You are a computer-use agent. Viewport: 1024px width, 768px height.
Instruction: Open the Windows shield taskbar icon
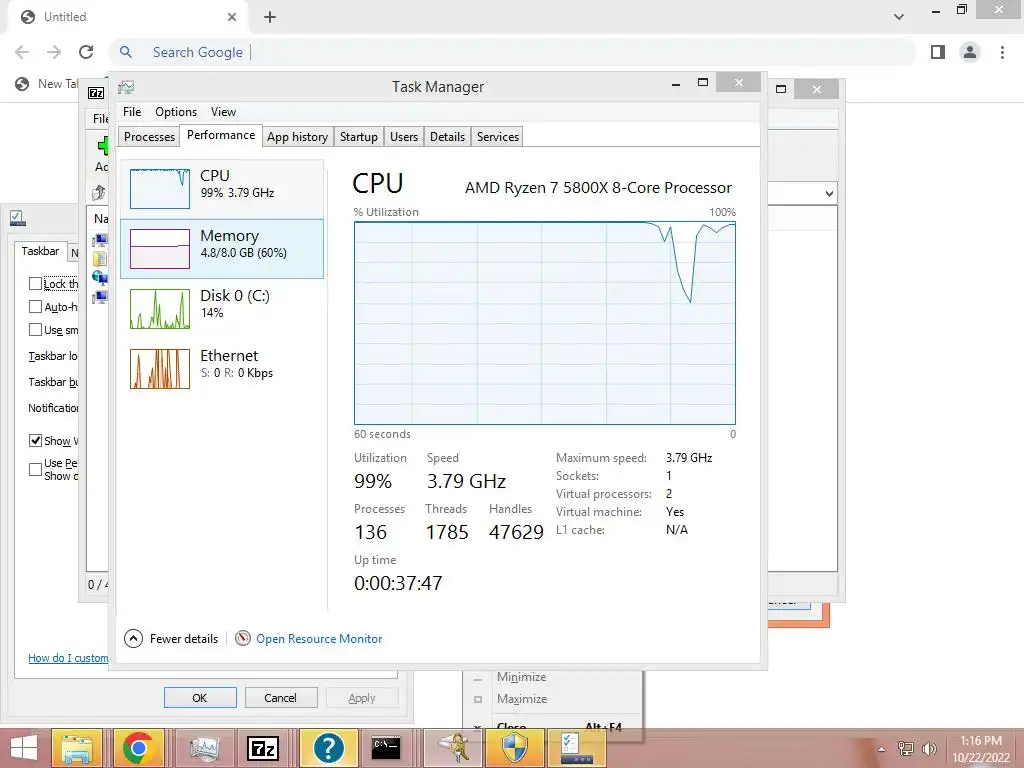pos(515,748)
